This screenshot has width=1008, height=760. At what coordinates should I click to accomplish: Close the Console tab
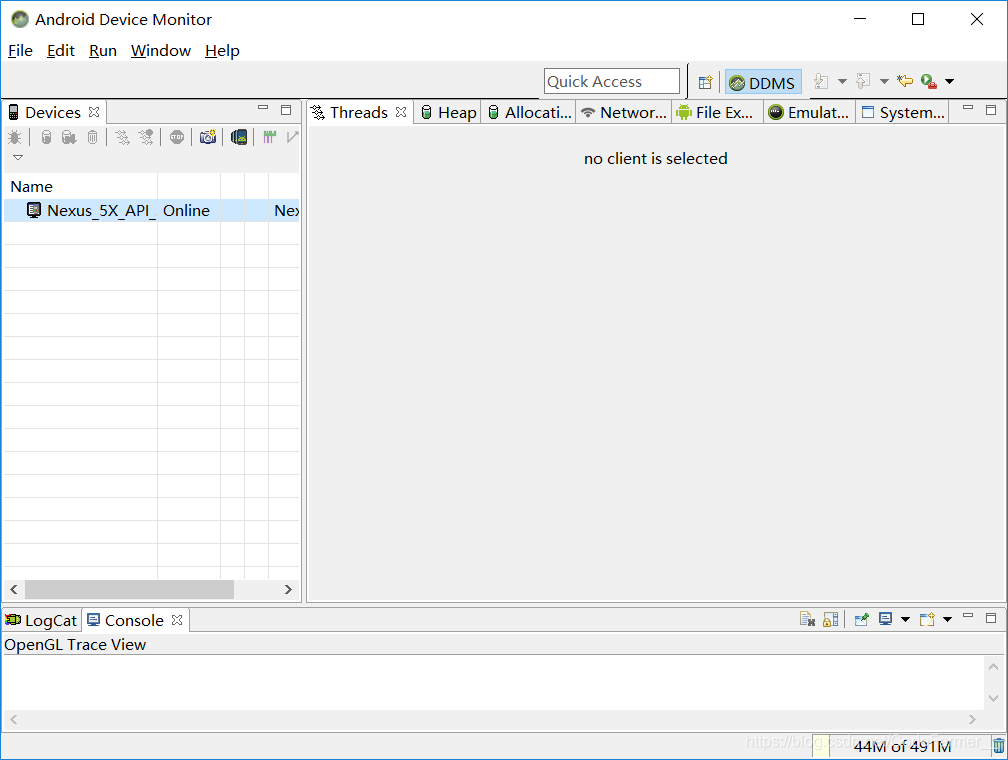177,620
